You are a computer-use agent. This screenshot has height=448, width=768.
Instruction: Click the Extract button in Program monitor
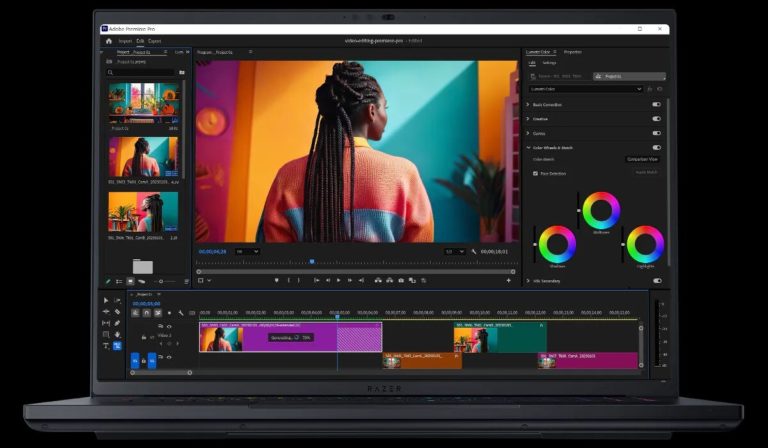pos(389,281)
